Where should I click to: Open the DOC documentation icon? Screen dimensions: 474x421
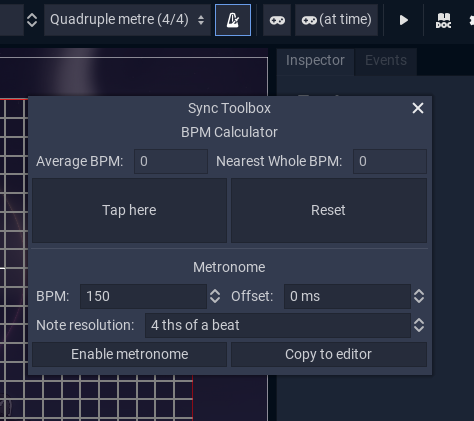pyautogui.click(x=444, y=20)
